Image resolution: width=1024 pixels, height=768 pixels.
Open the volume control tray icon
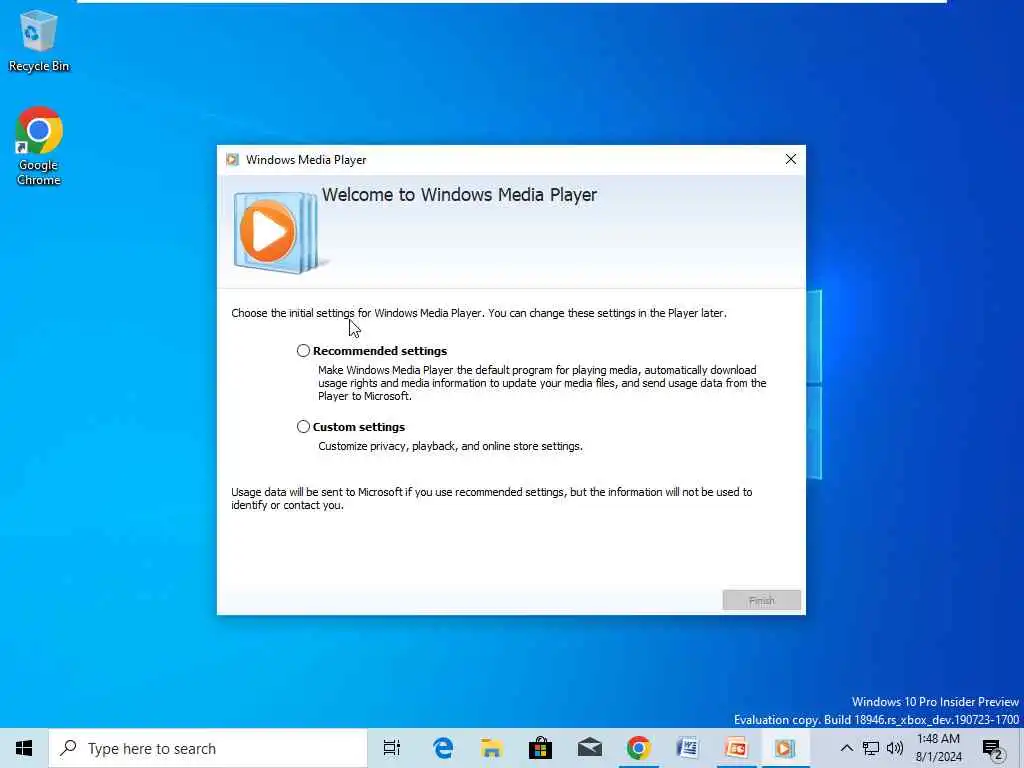coord(895,748)
